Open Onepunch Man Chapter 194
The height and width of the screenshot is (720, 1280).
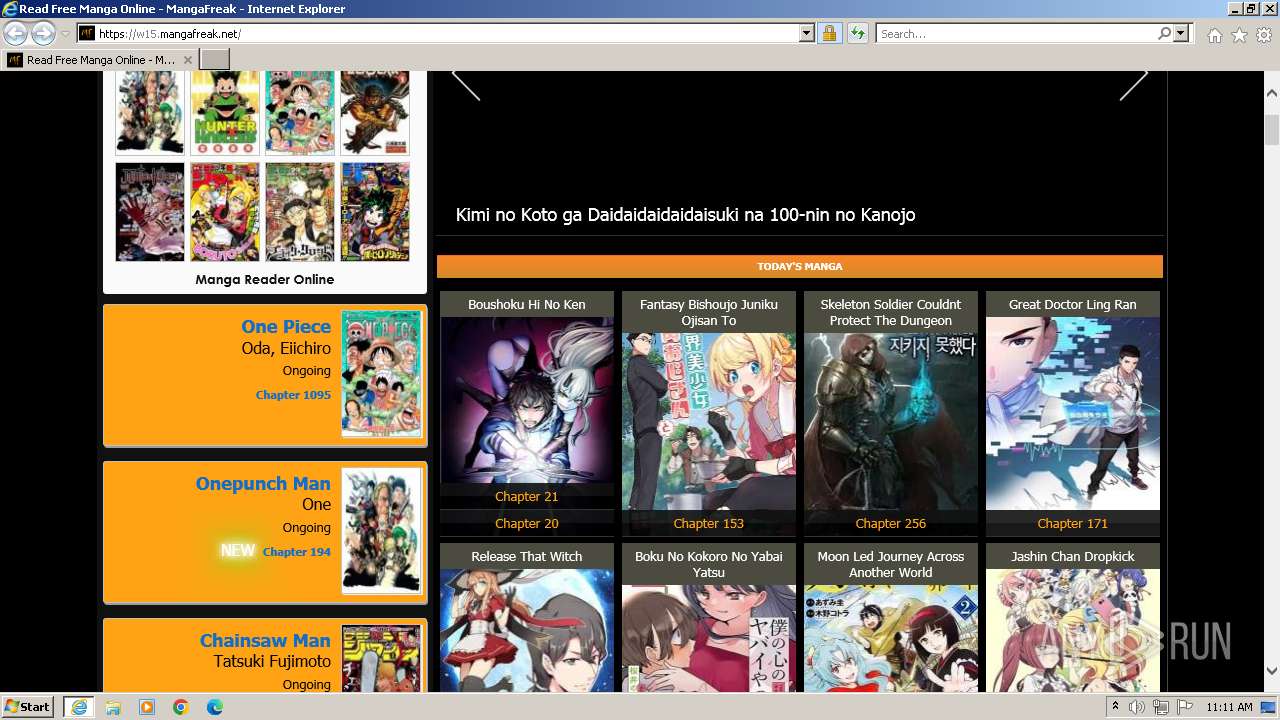[297, 552]
